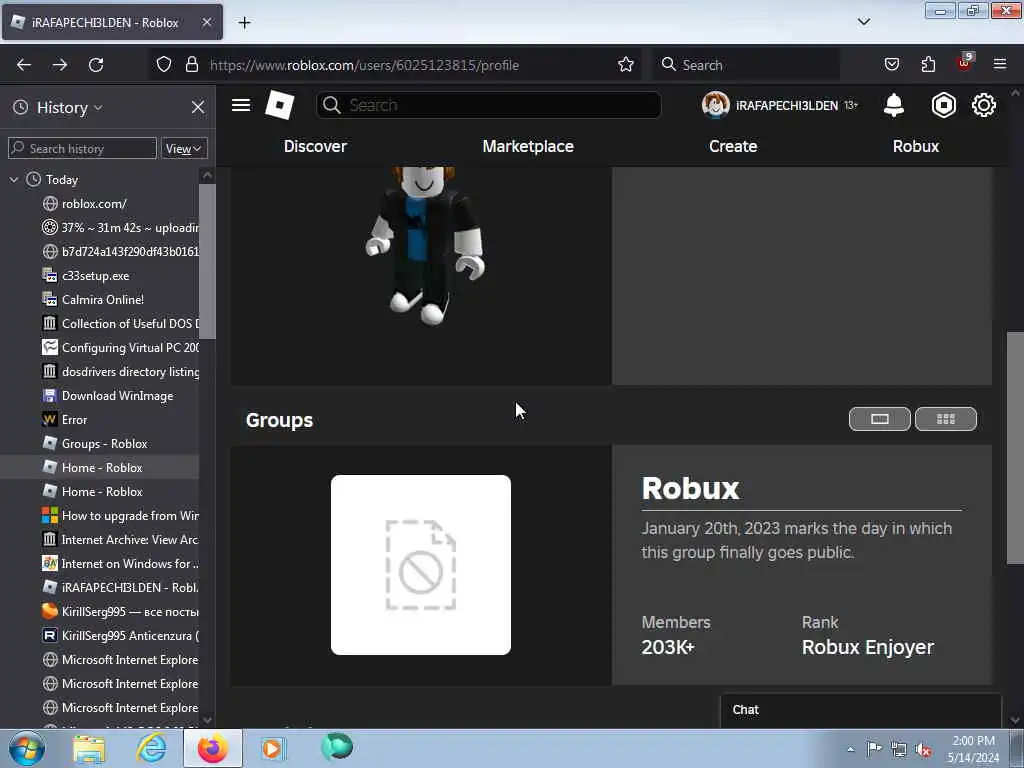
Task: Click the site security padlock icon
Action: pyautogui.click(x=191, y=65)
